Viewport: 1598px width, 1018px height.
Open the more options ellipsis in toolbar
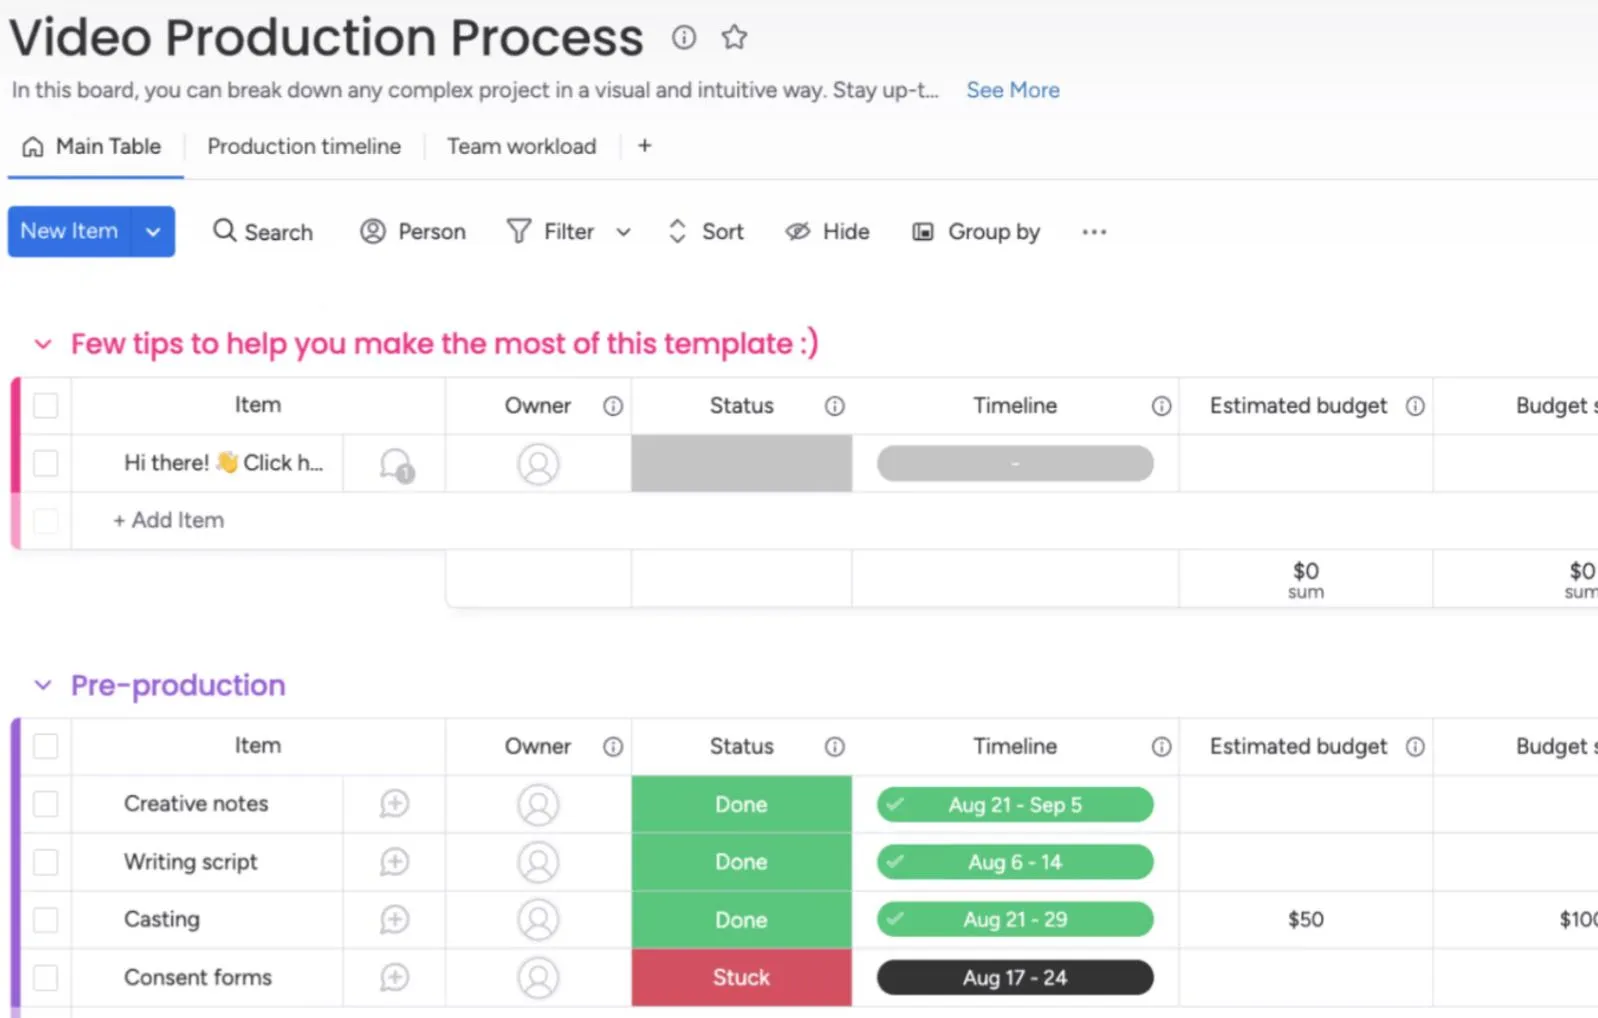[1094, 232]
